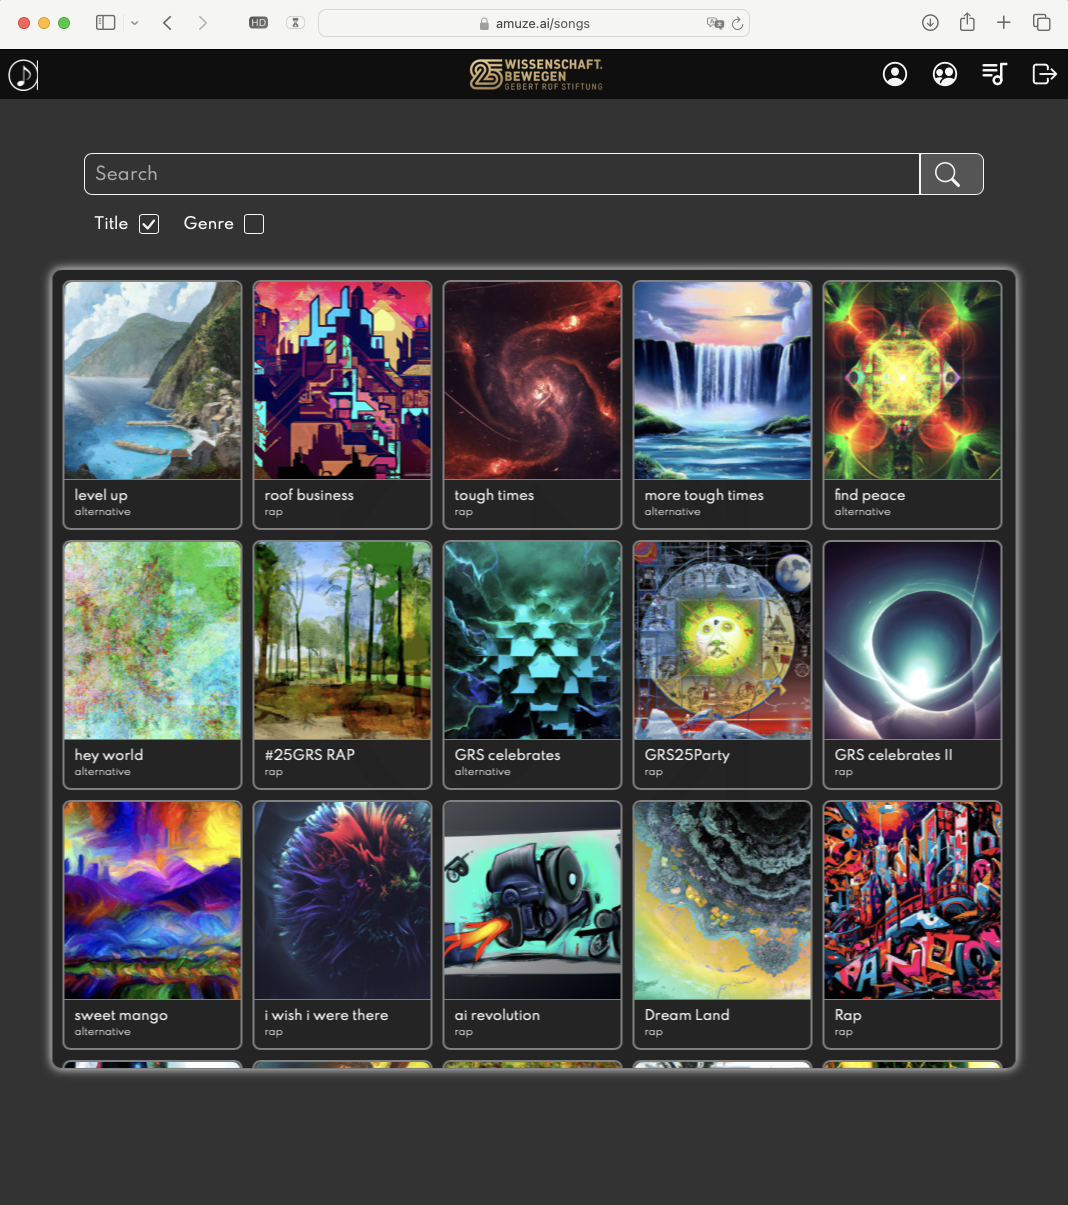Toggle the Safari sidebar button

coord(105,23)
